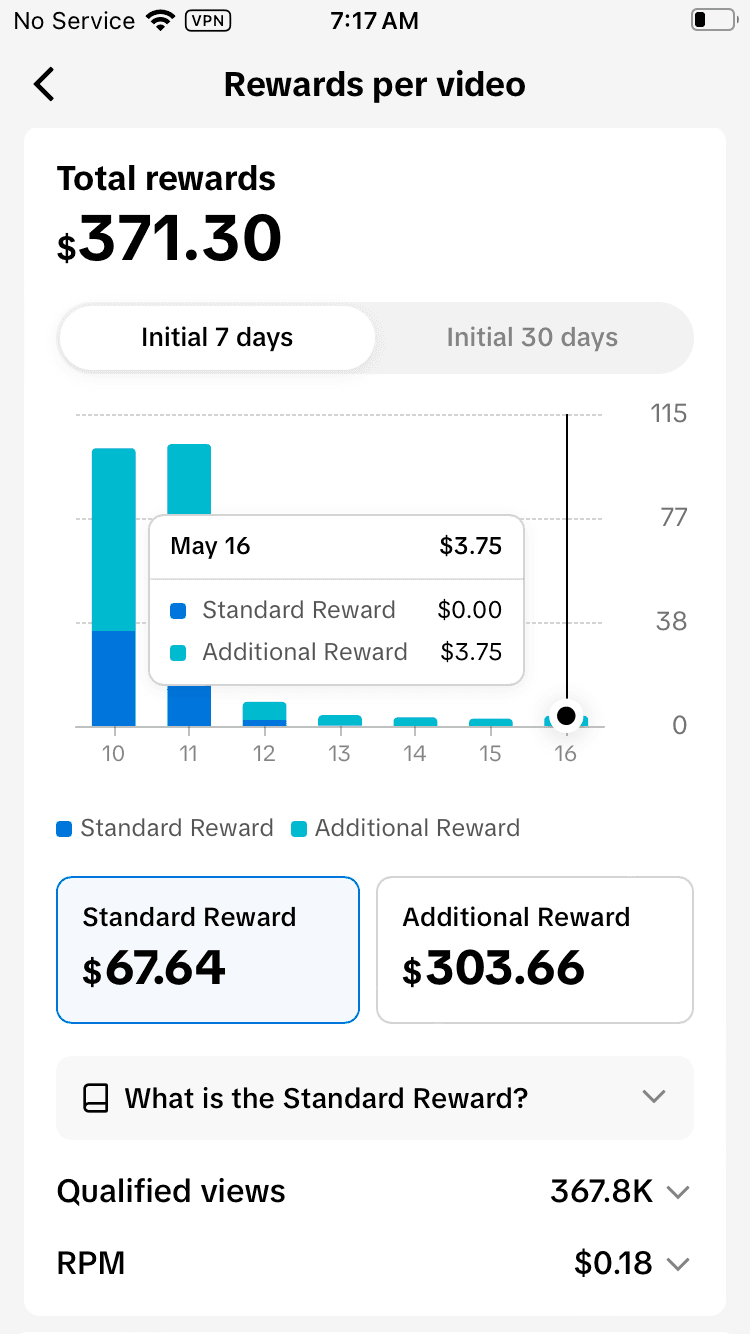Expand the RPM details chevron

[678, 1264]
